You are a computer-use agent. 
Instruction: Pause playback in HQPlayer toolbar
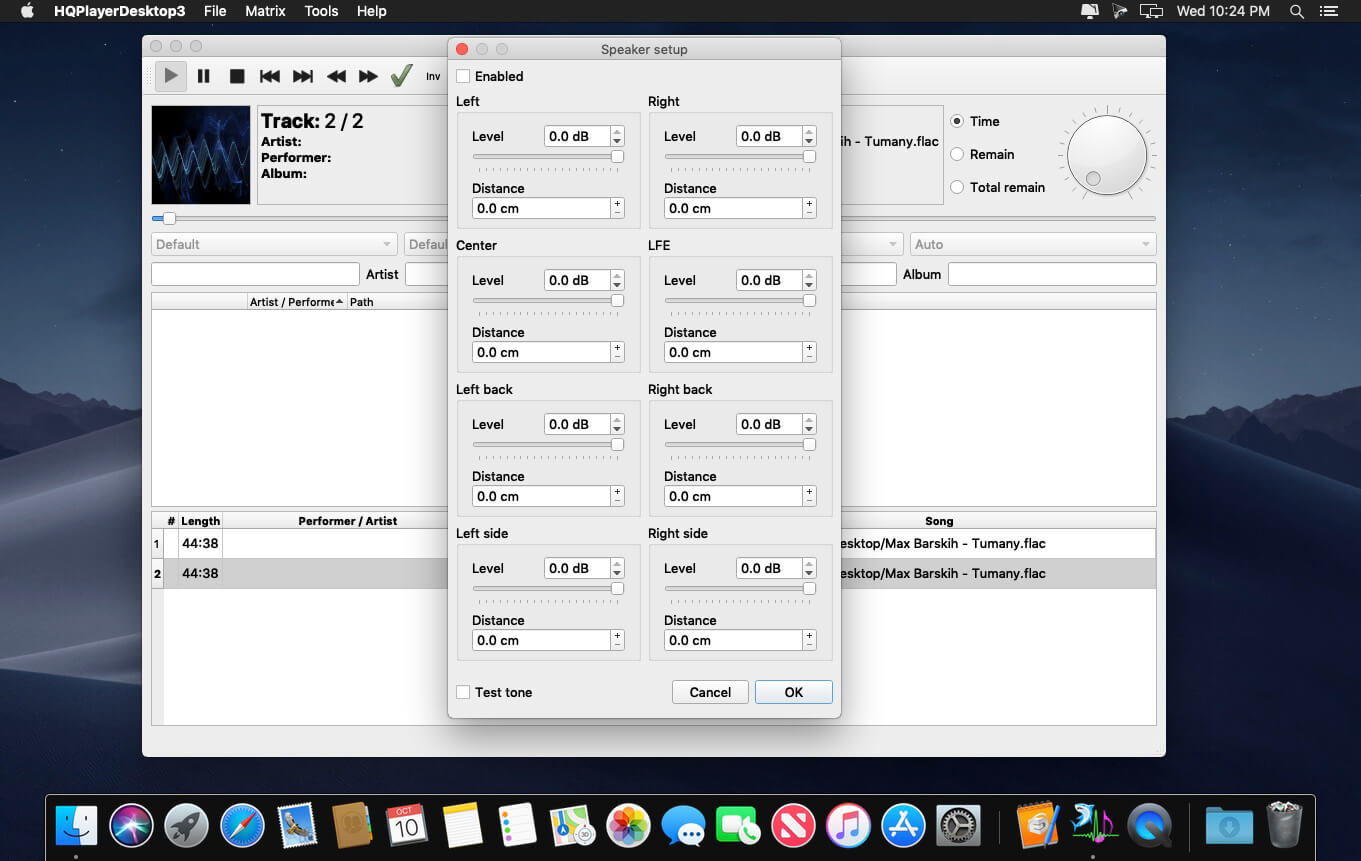204,76
